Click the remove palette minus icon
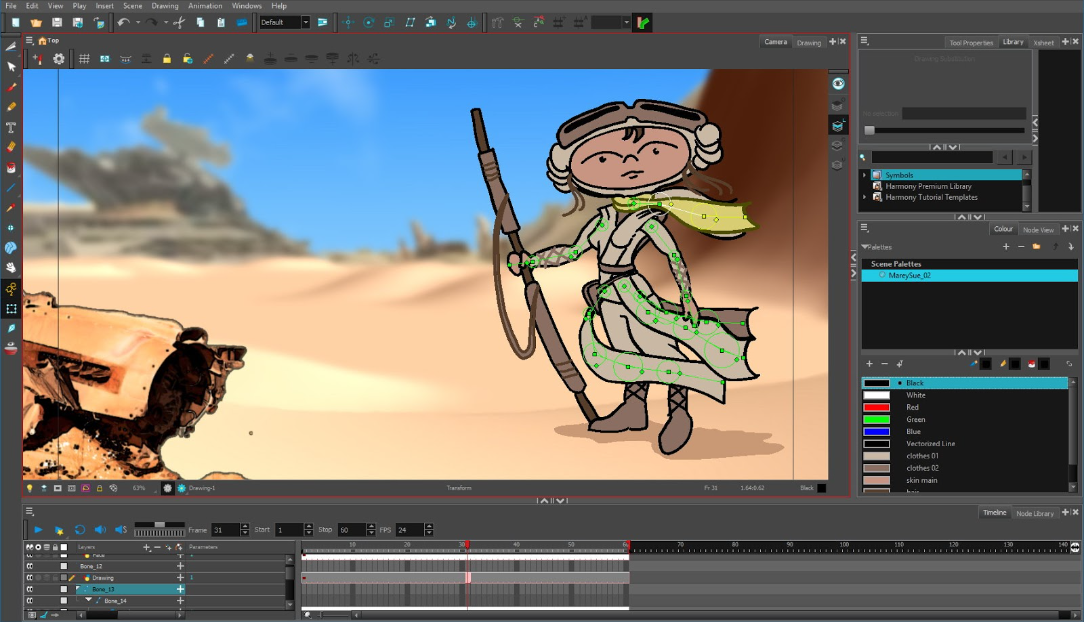This screenshot has width=1084, height=622. coord(1021,247)
